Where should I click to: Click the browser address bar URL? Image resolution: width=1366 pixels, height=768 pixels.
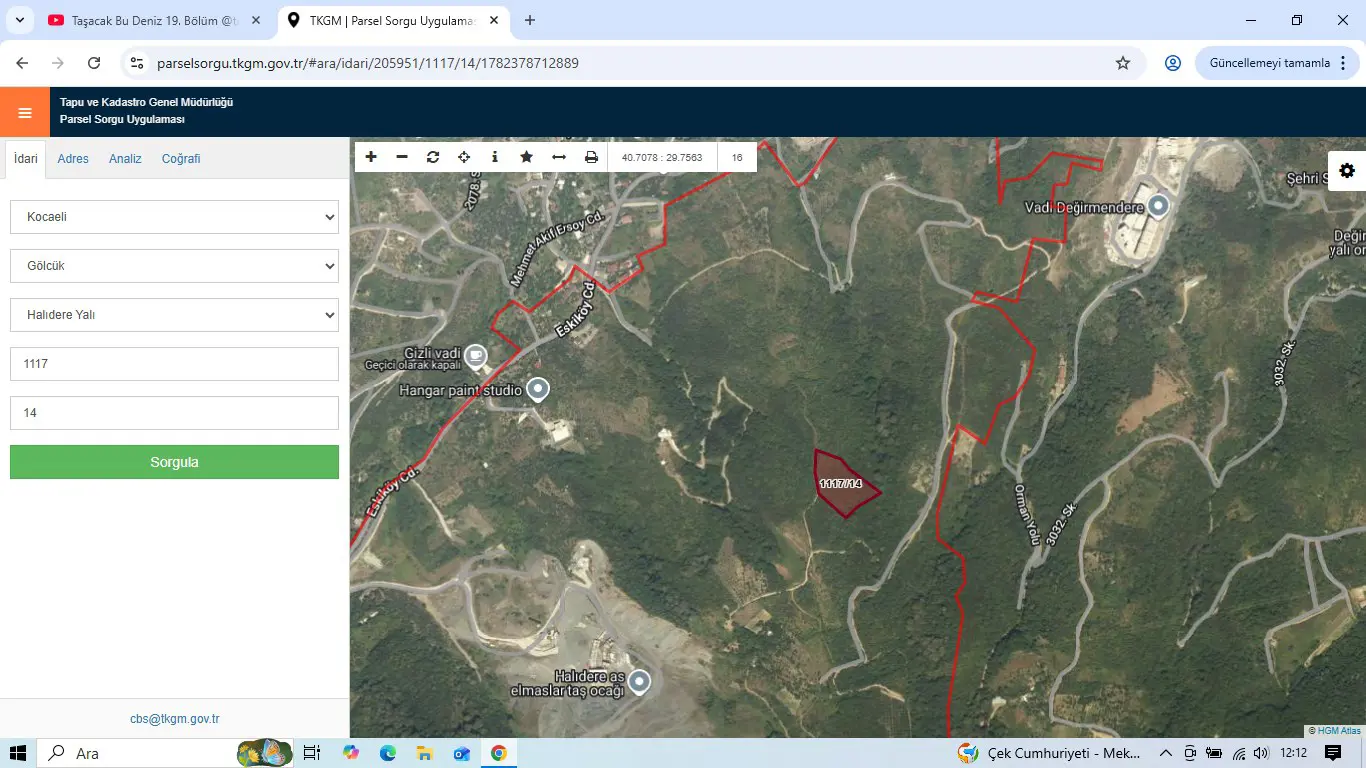tap(368, 63)
